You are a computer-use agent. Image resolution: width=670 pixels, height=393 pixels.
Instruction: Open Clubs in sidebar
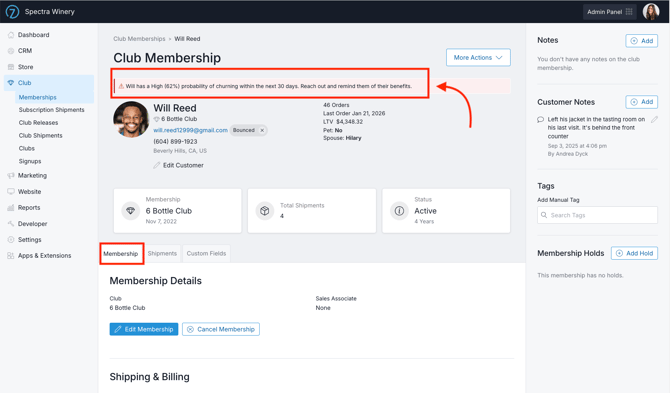pos(26,148)
